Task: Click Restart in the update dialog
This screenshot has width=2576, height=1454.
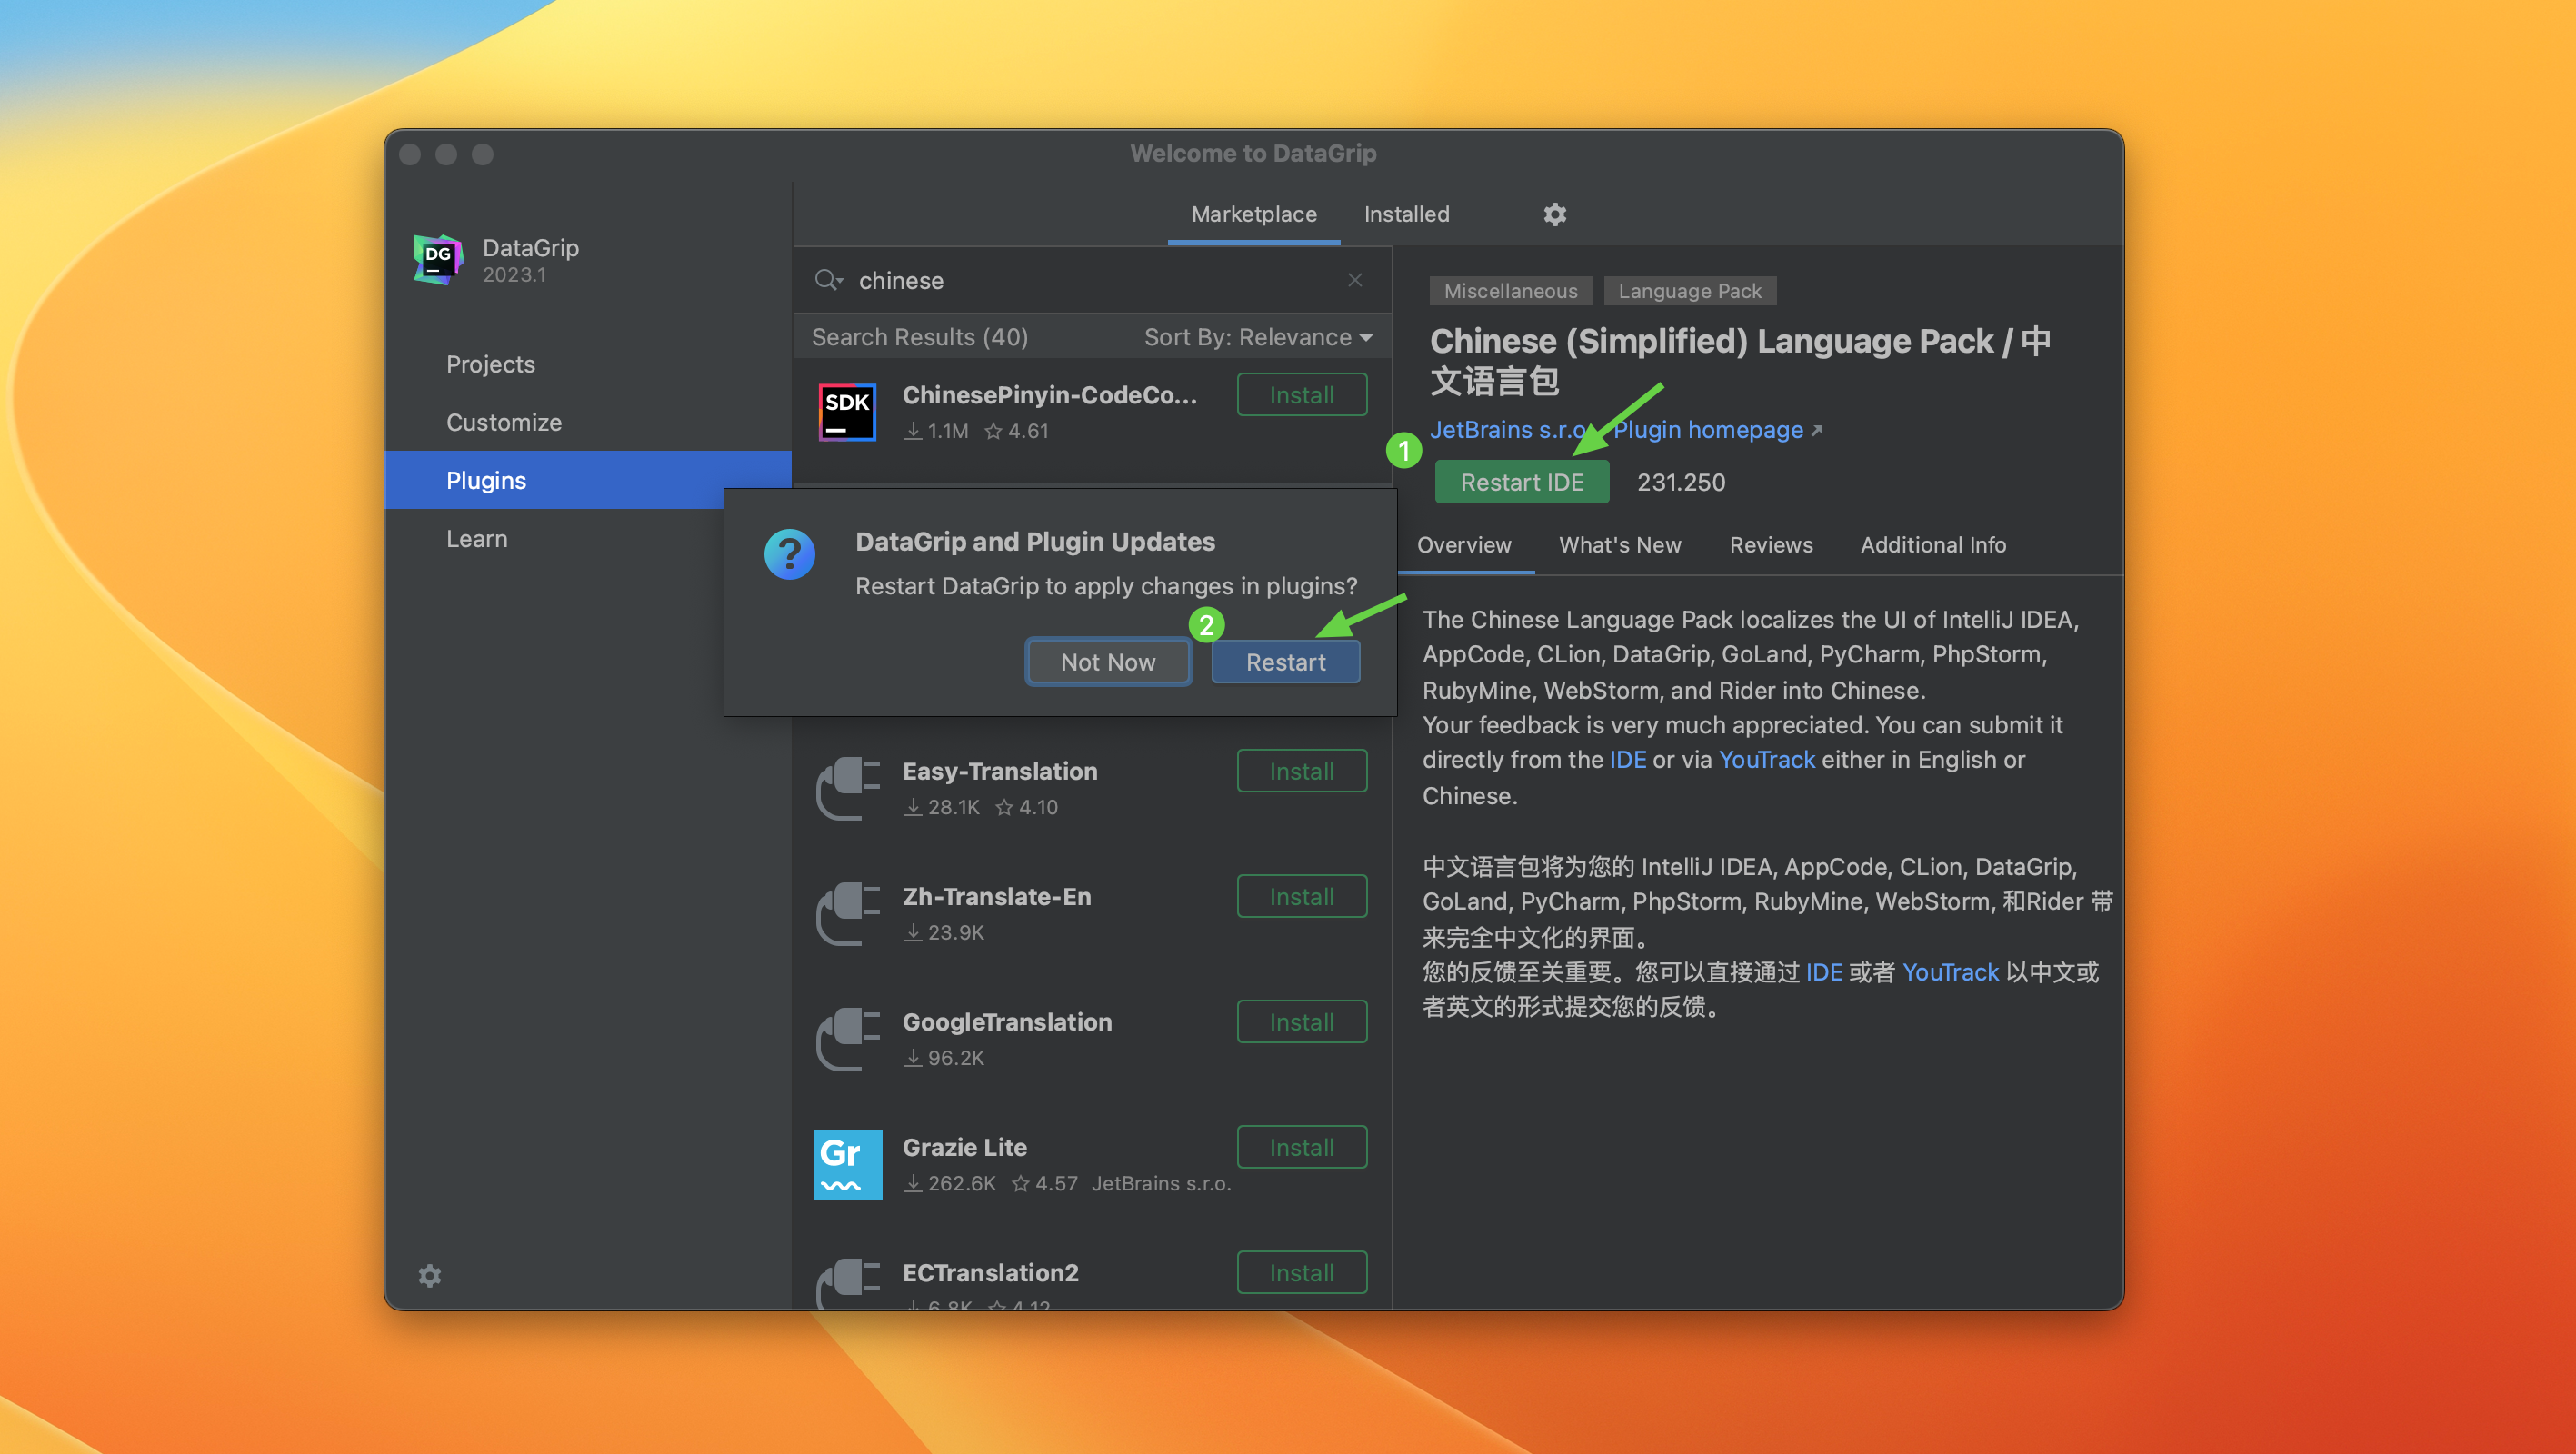Action: point(1285,662)
